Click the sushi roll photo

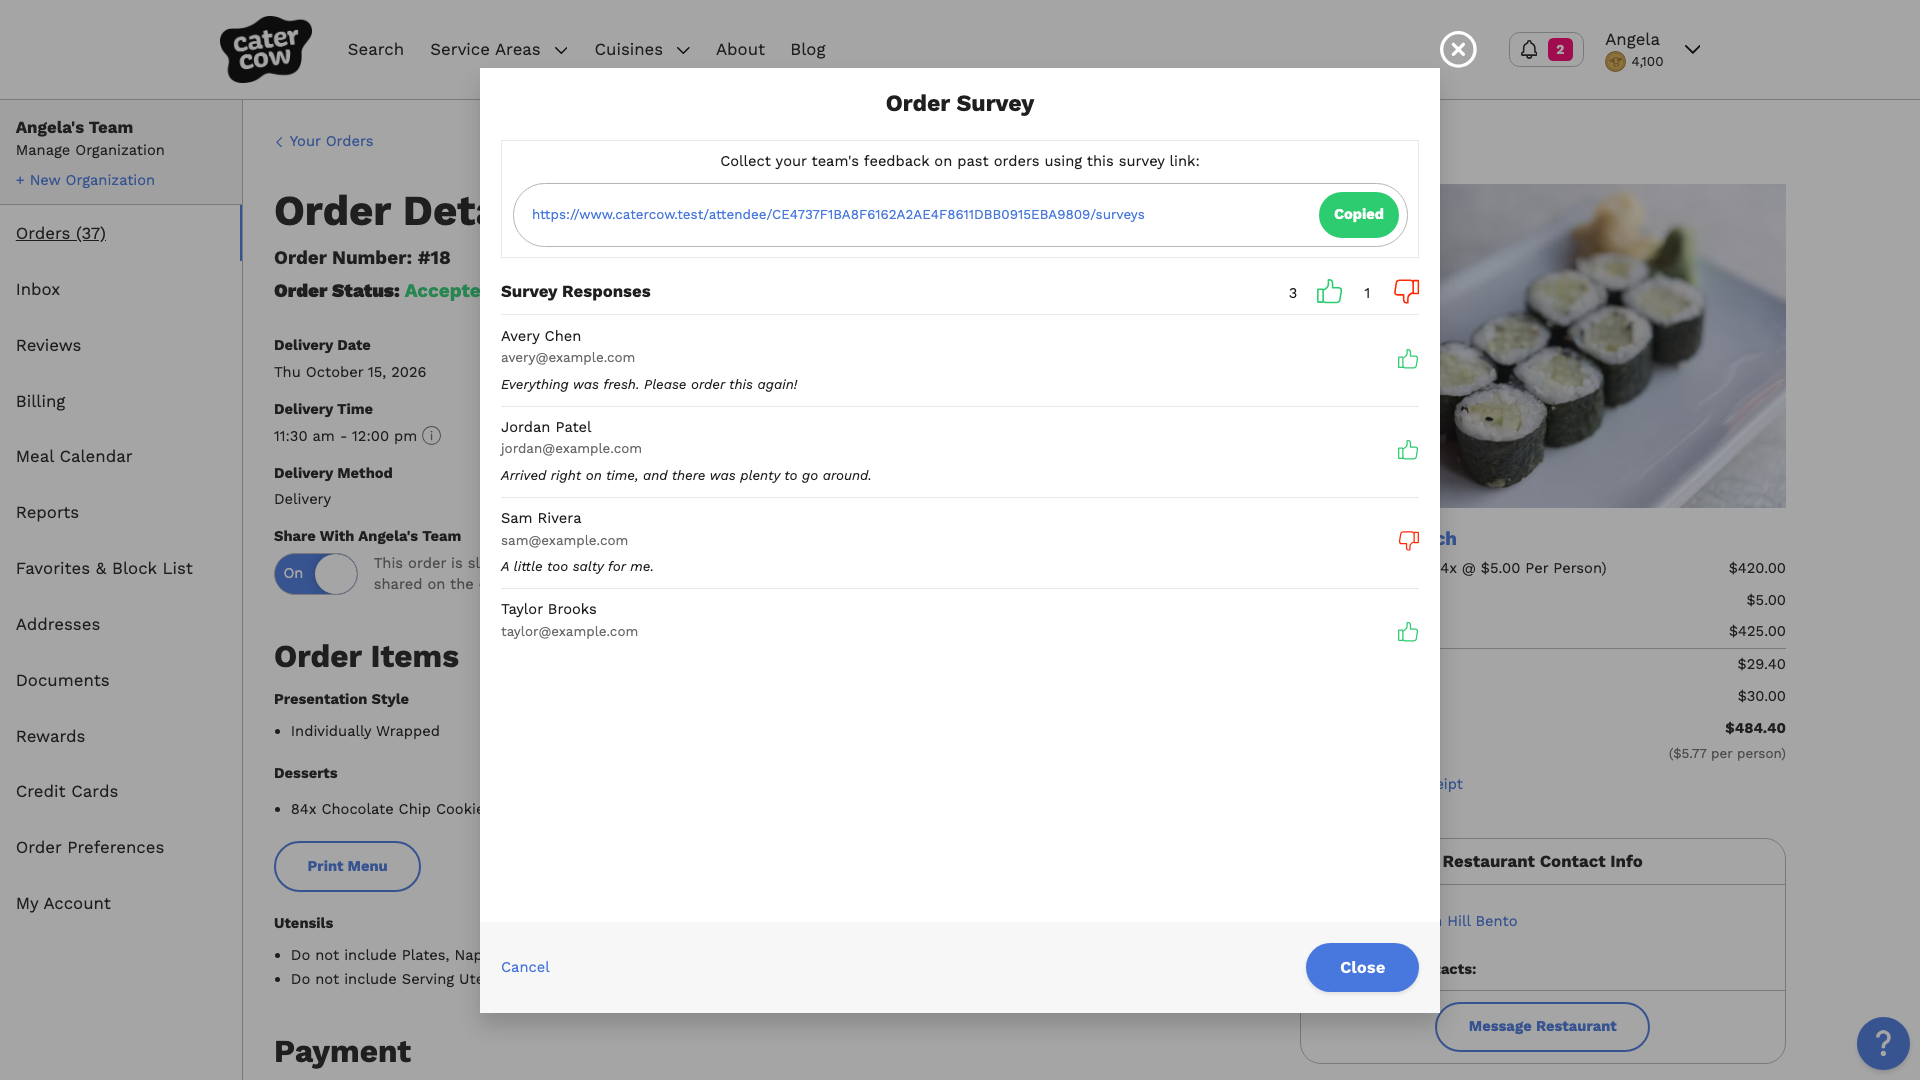click(1613, 346)
